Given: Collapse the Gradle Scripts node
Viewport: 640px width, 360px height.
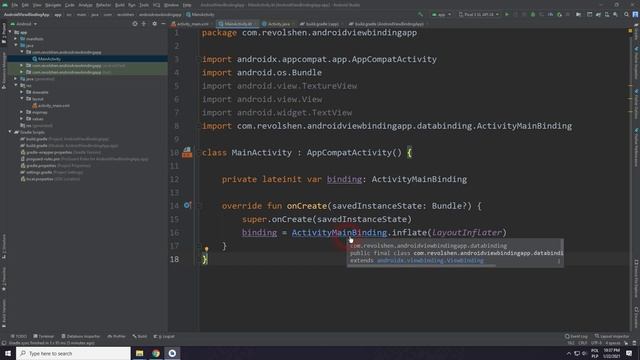Looking at the screenshot, I should coord(10,132).
